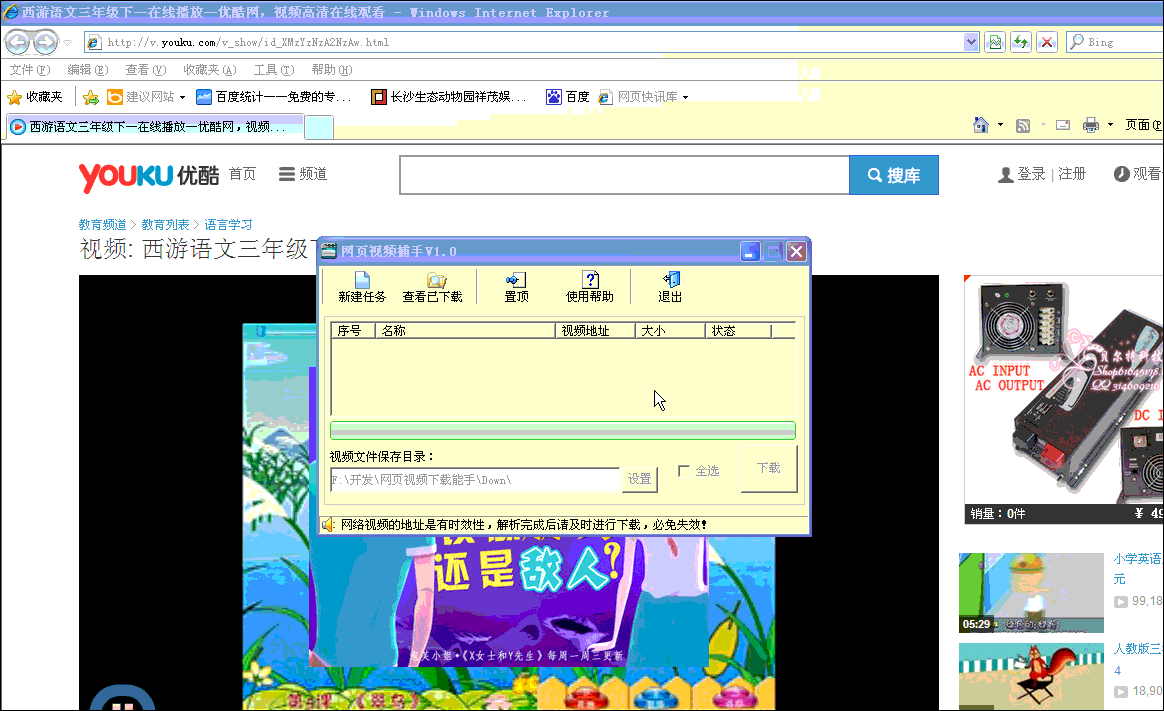This screenshot has height=711, width=1164.
Task: Open the 百度统计 bookmark
Action: point(273,96)
